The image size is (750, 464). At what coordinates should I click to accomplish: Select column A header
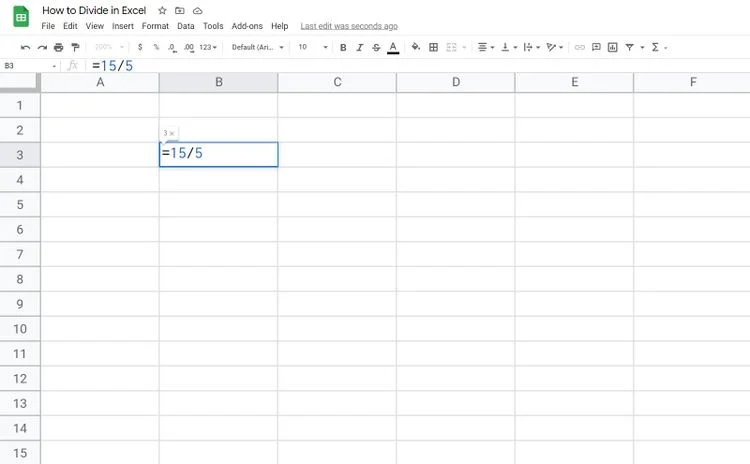click(x=100, y=82)
